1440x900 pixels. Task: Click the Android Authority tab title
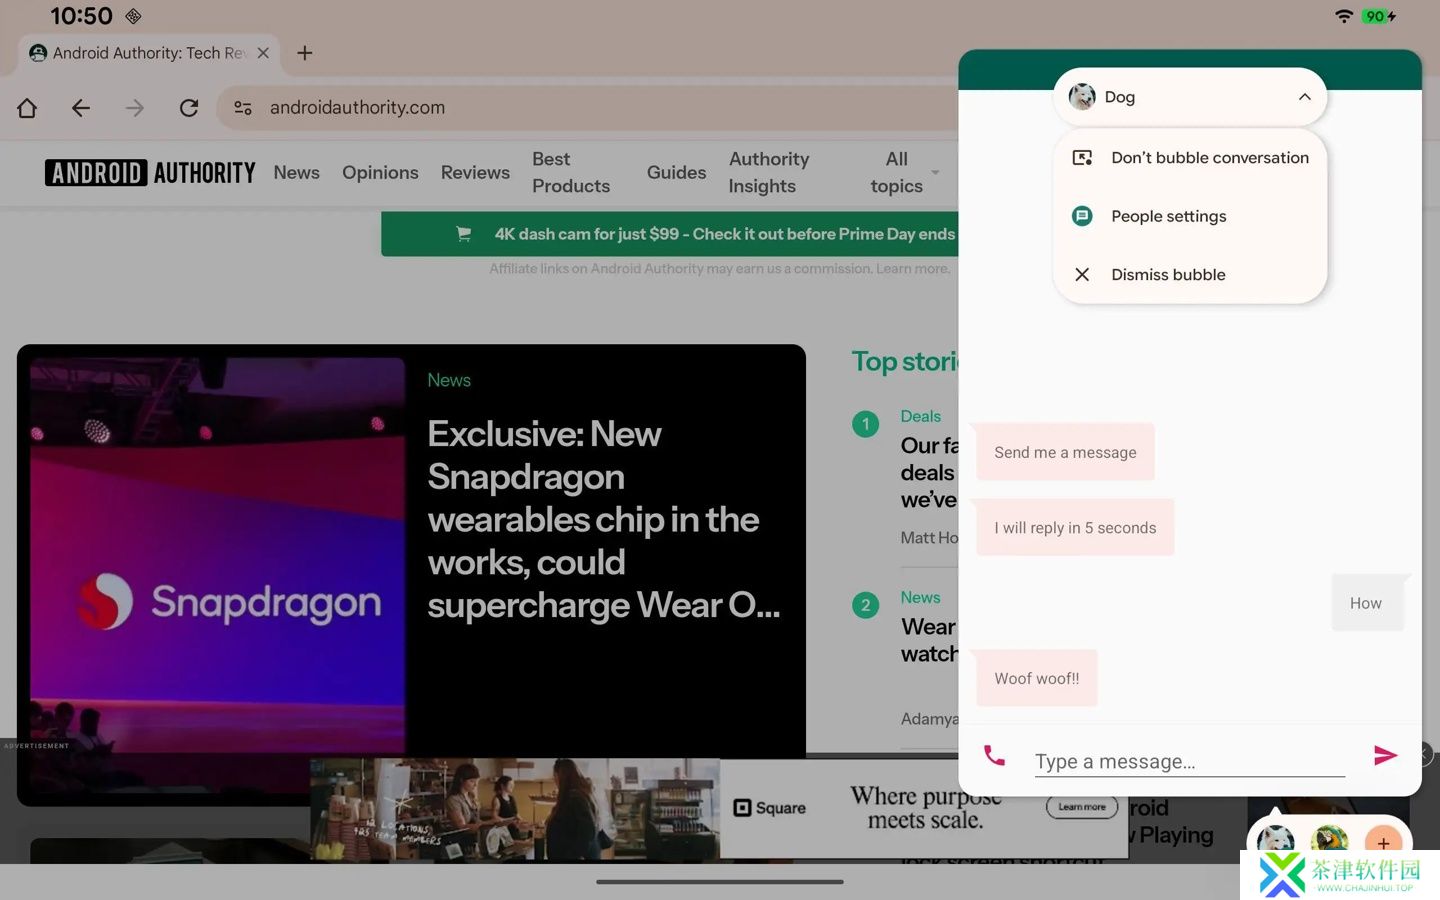149,53
